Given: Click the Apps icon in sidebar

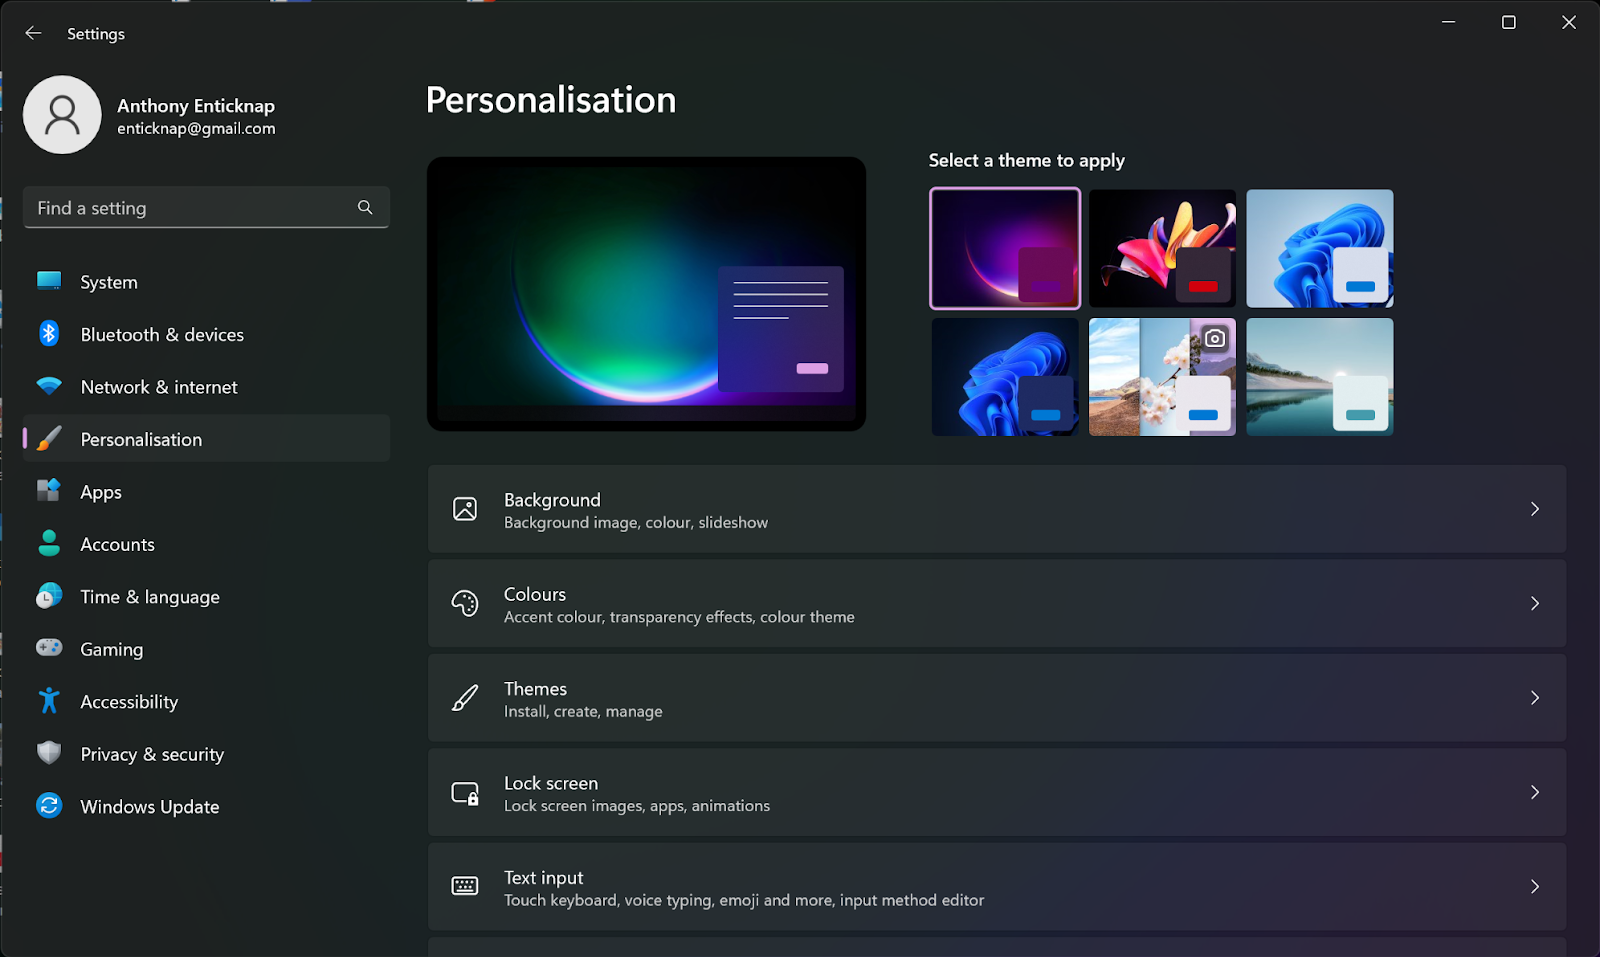Looking at the screenshot, I should [49, 490].
